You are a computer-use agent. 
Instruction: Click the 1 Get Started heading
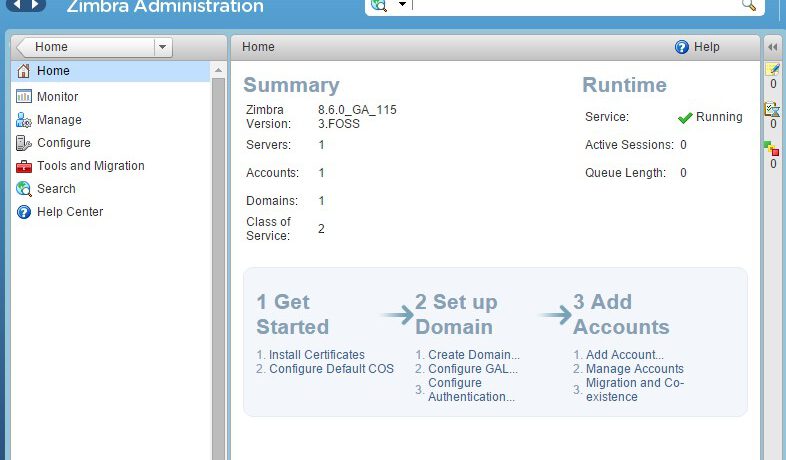(292, 315)
